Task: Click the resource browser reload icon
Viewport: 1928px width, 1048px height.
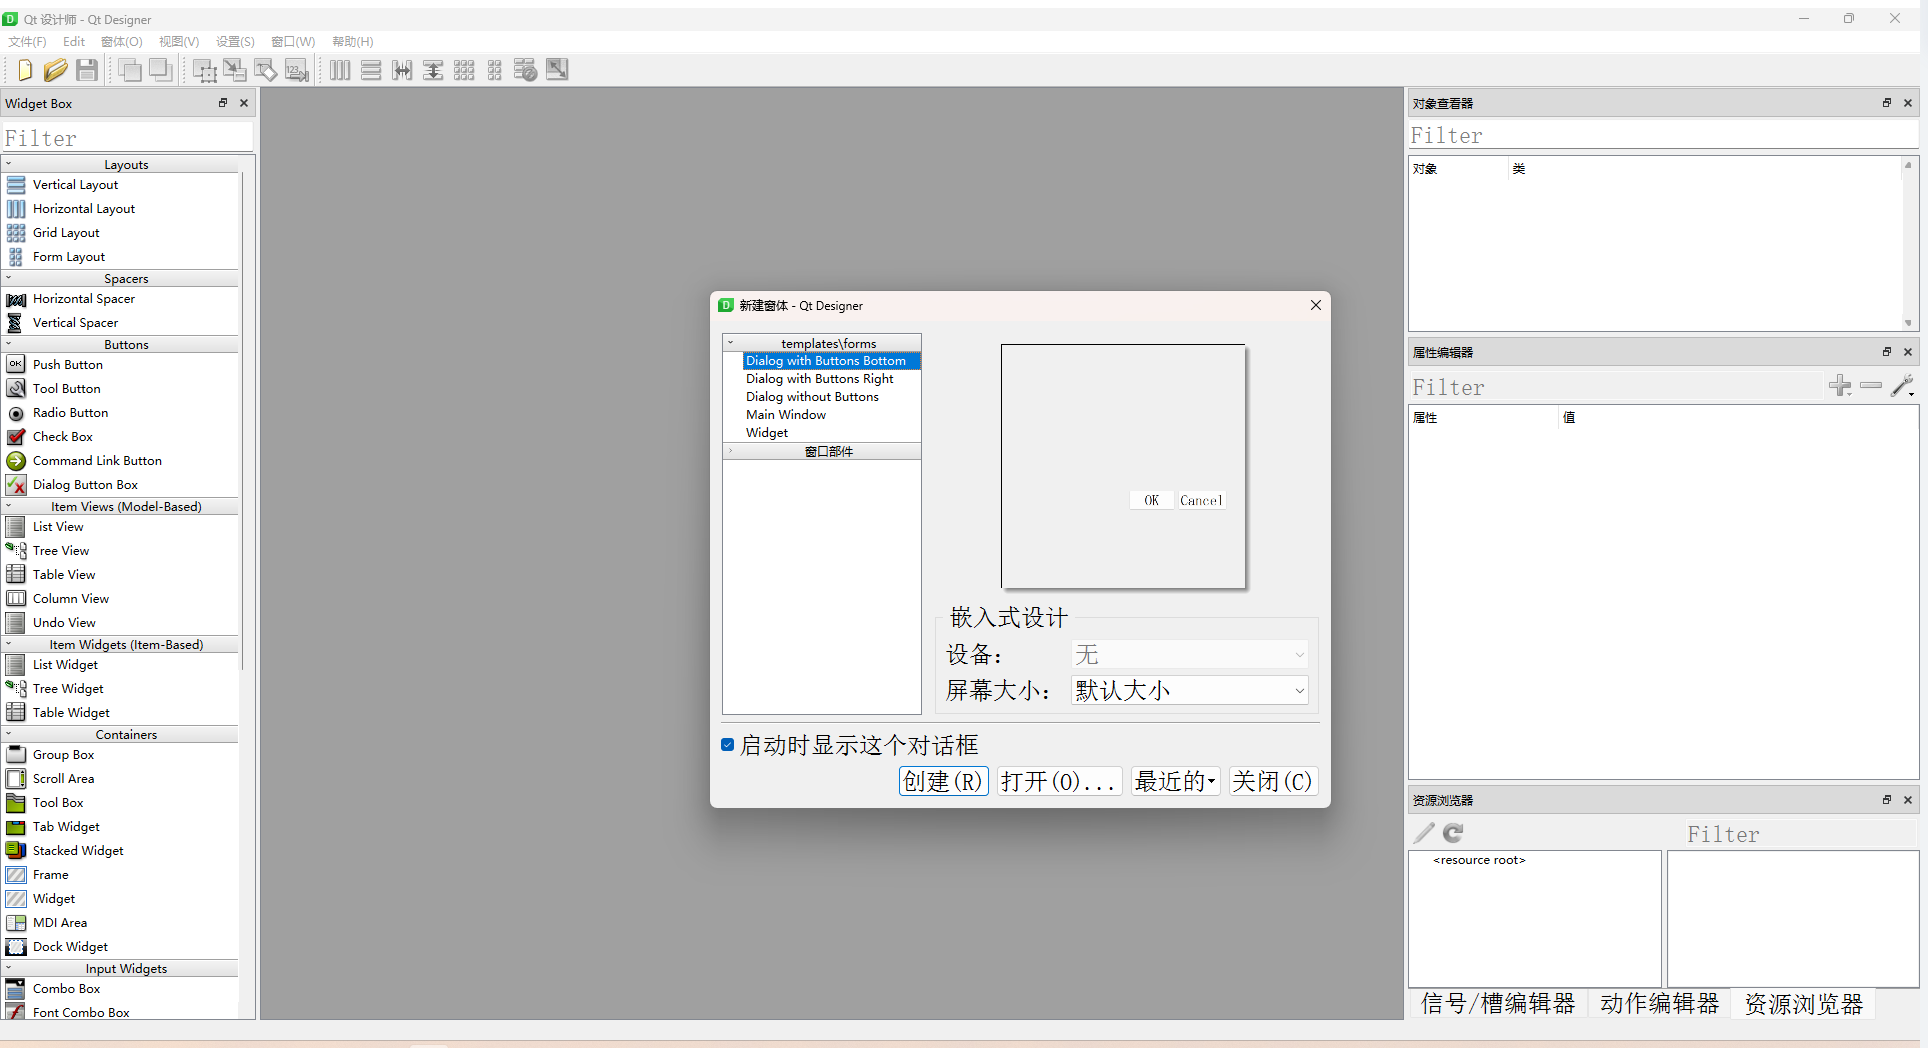Action: pyautogui.click(x=1453, y=833)
